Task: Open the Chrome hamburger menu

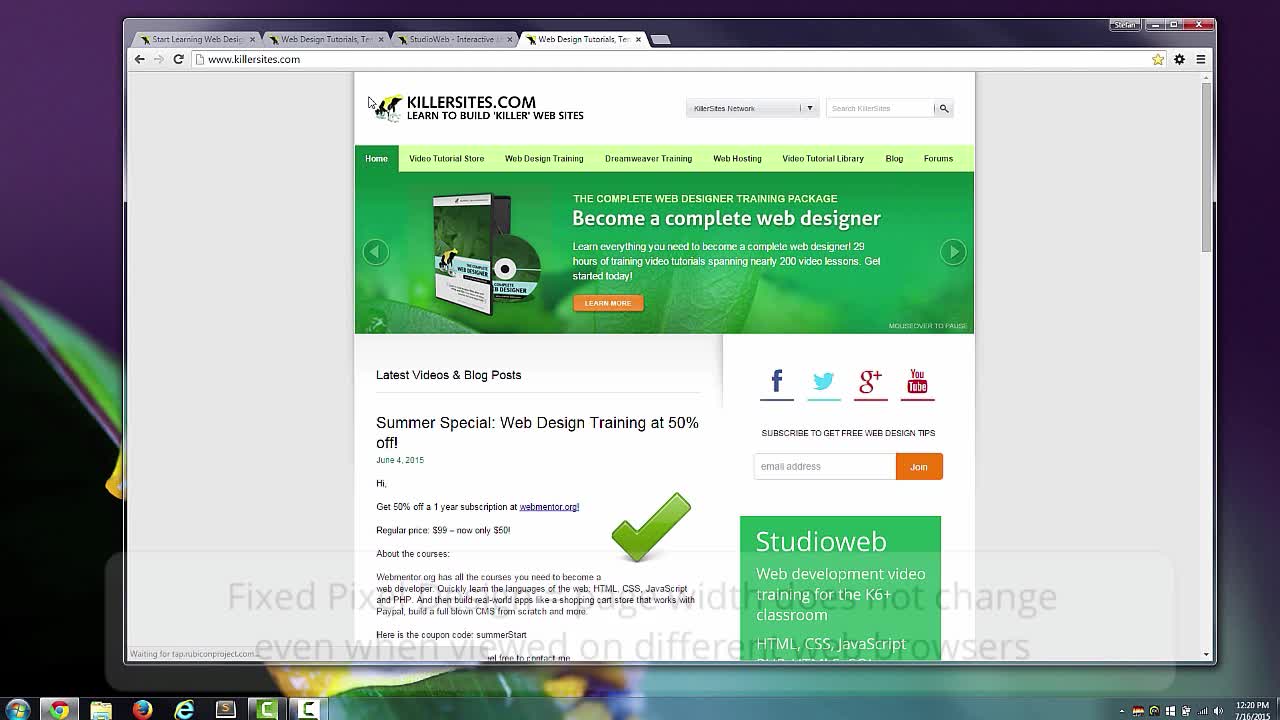Action: coord(1200,59)
